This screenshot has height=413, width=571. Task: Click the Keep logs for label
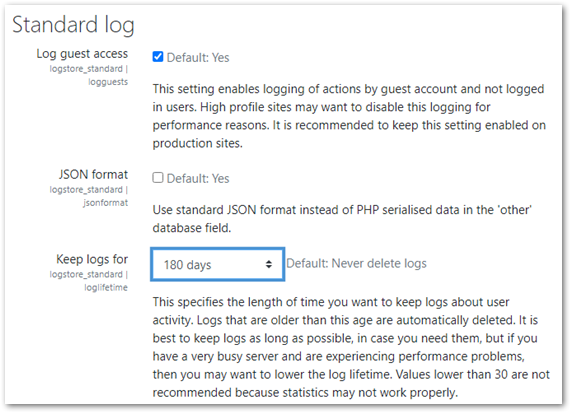(x=92, y=259)
